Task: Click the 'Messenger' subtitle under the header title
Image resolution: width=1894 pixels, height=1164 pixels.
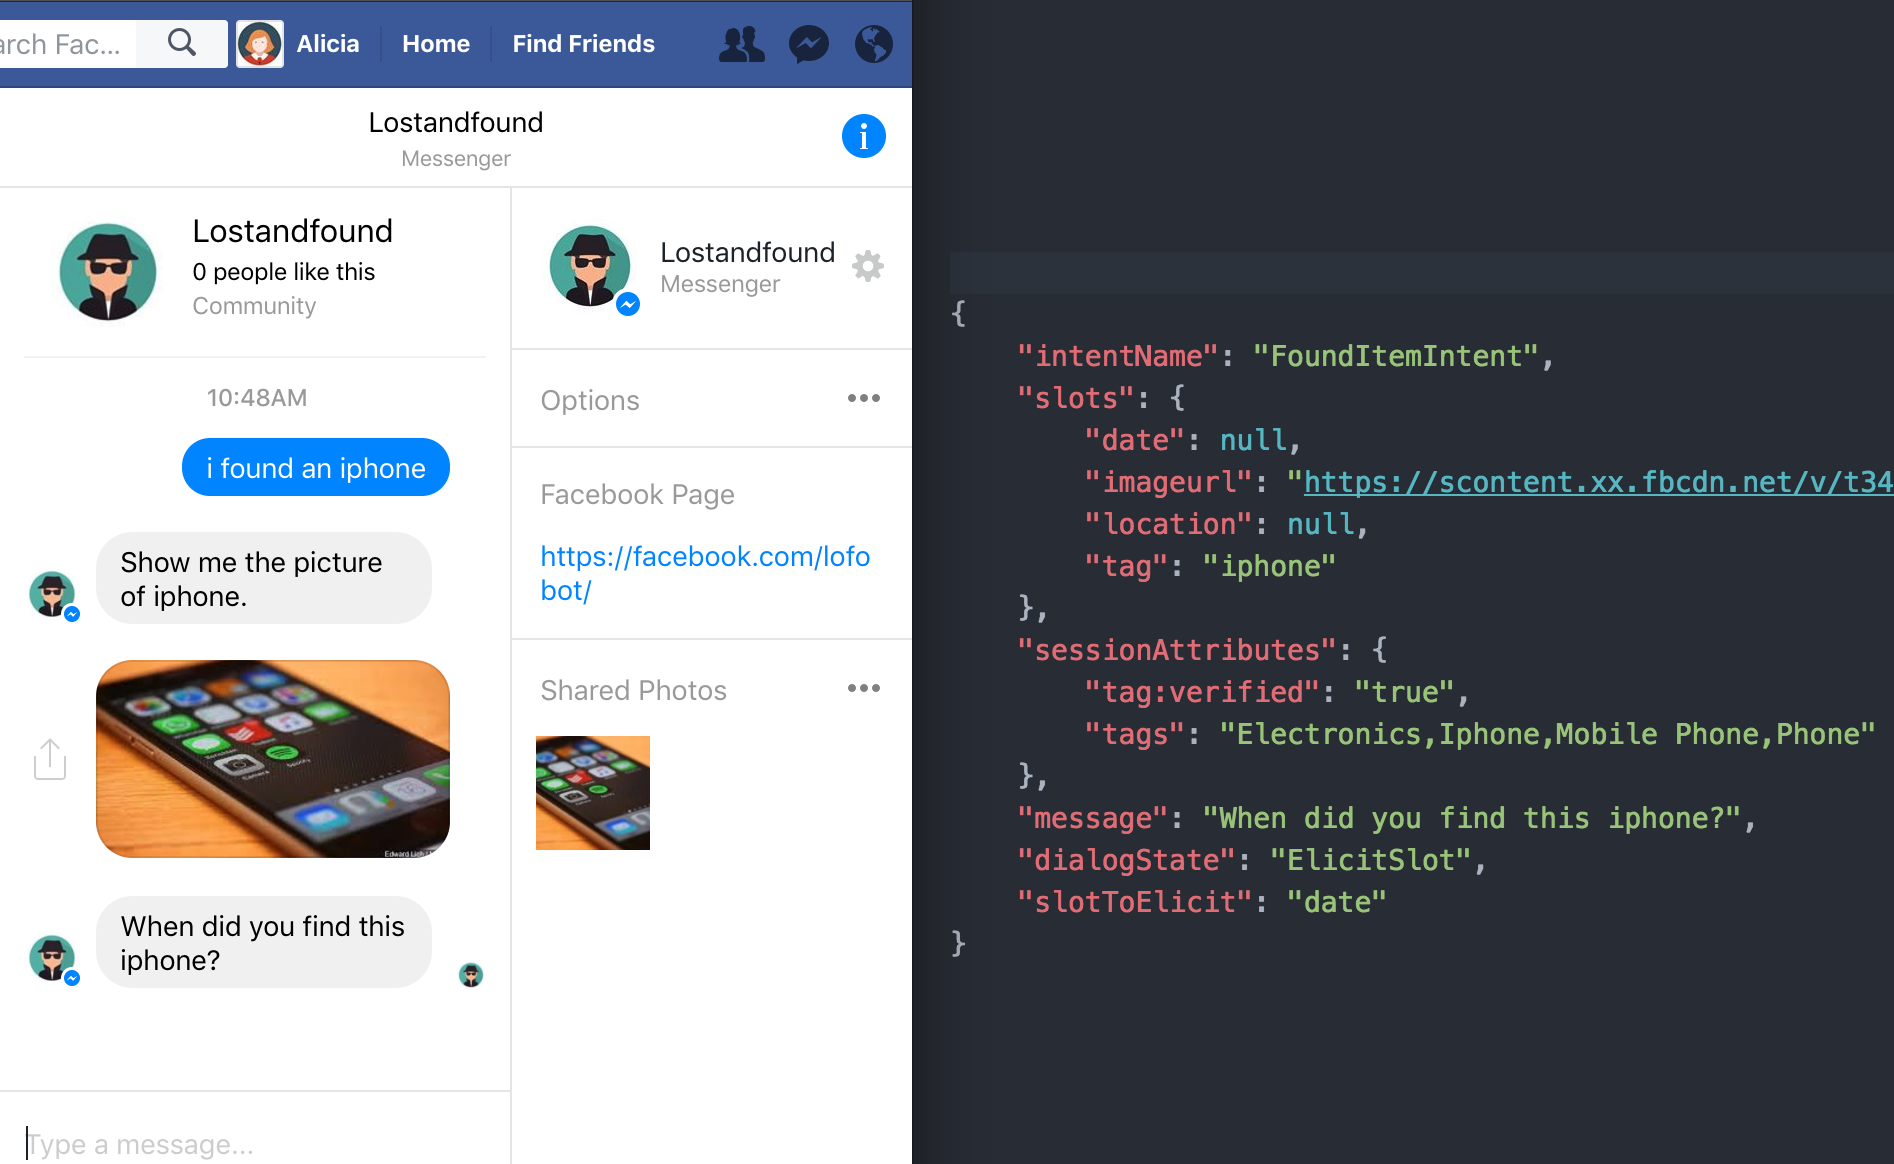Action: click(456, 159)
